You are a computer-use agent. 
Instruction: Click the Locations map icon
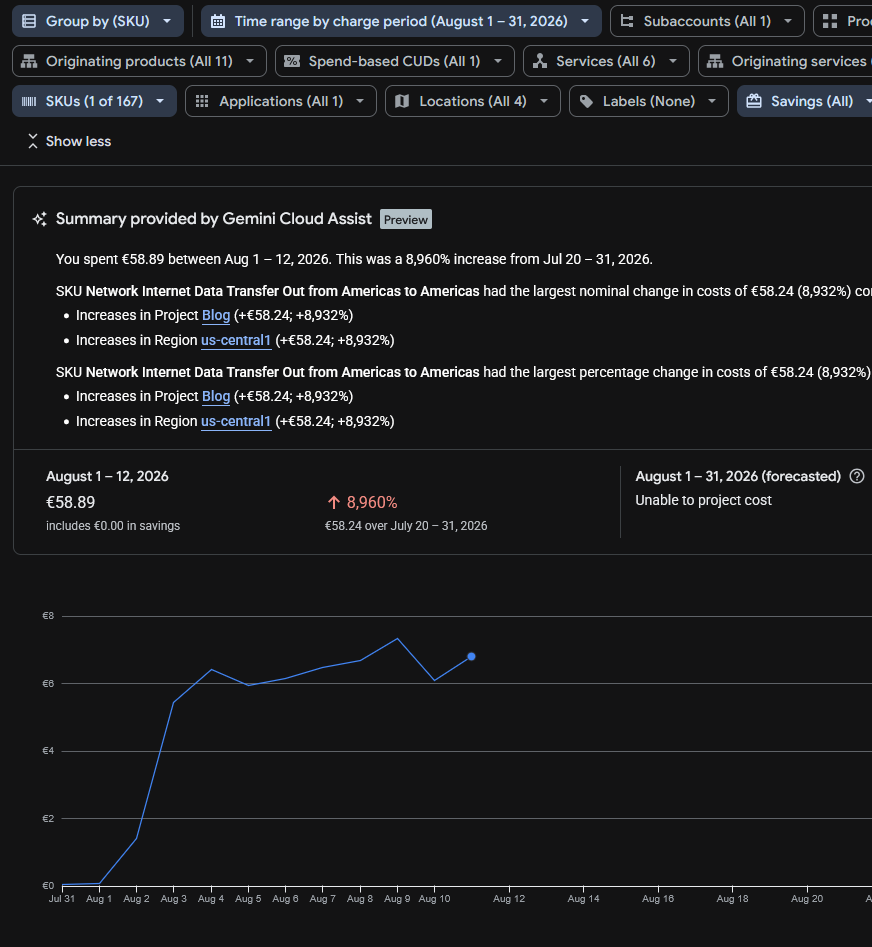click(402, 101)
